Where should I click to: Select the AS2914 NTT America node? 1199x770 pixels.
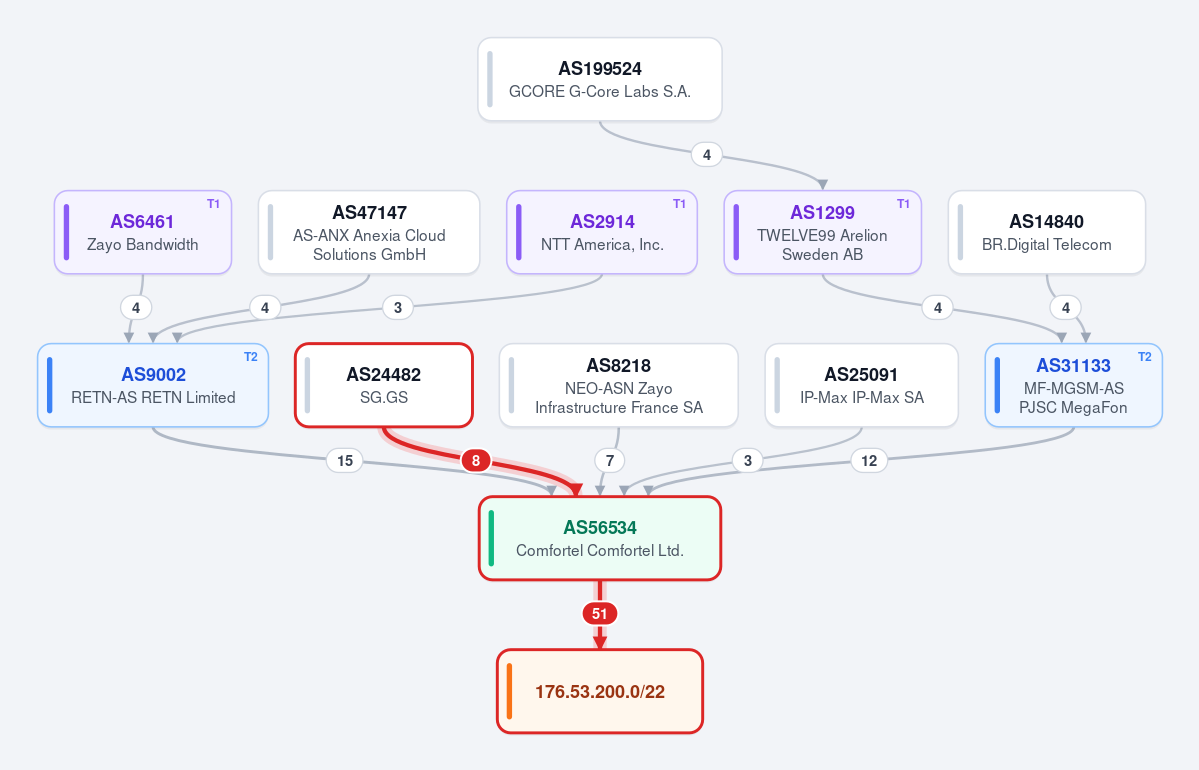[602, 232]
